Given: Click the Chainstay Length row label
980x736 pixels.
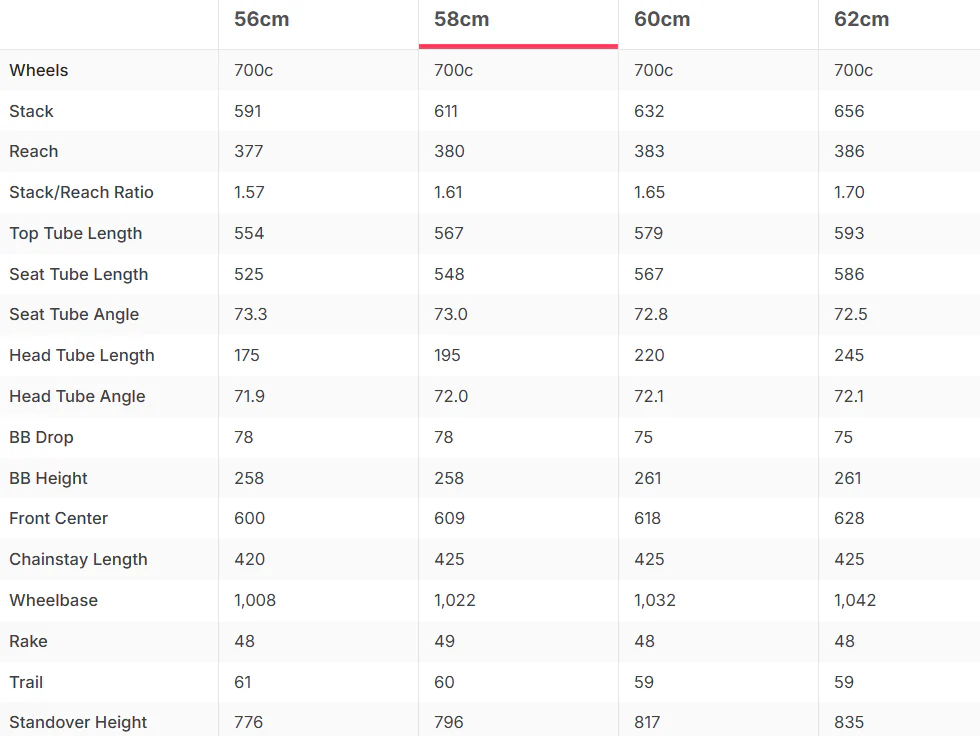Looking at the screenshot, I should point(78,559).
